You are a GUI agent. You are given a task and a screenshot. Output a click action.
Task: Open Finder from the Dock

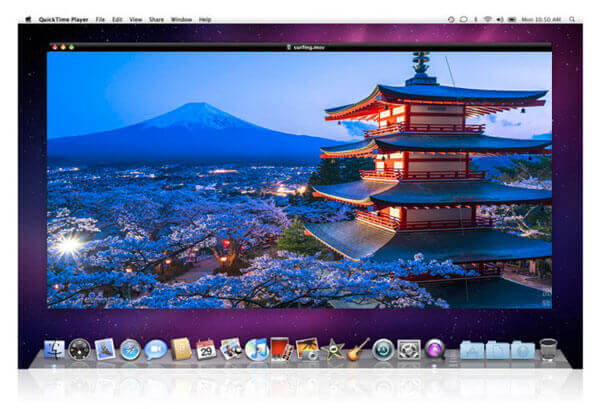(54, 349)
